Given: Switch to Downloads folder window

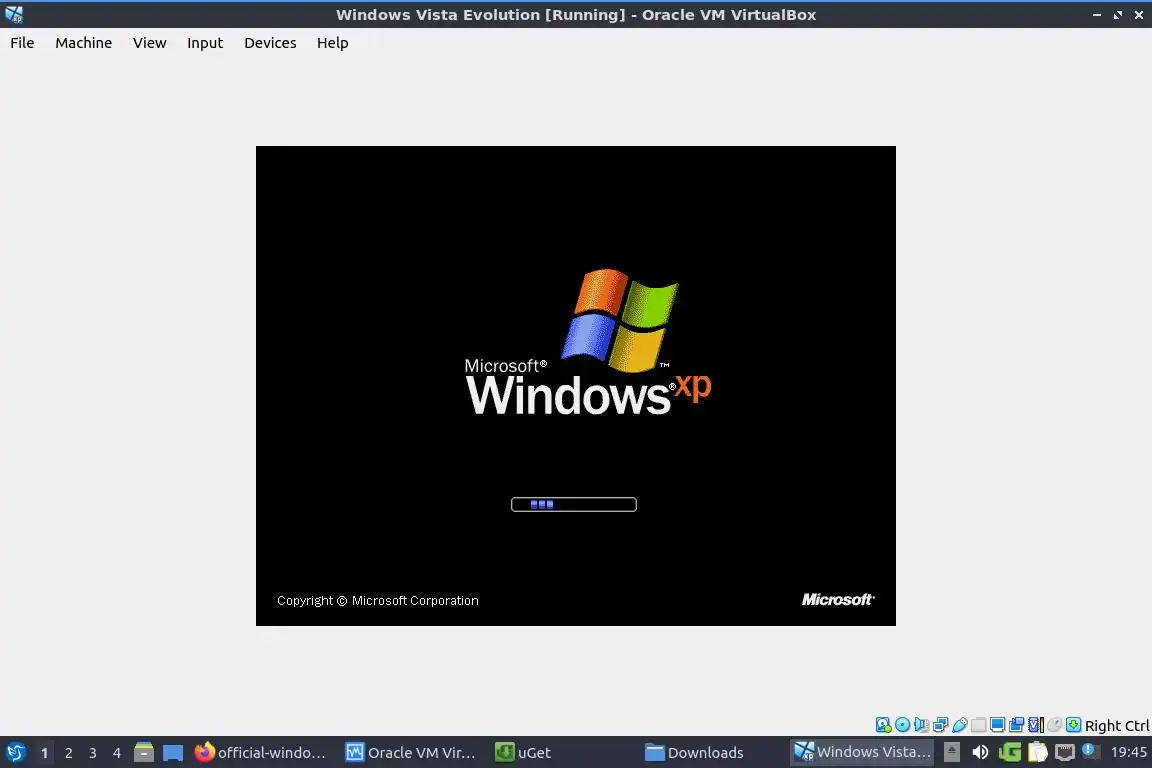Looking at the screenshot, I should pyautogui.click(x=694, y=753).
